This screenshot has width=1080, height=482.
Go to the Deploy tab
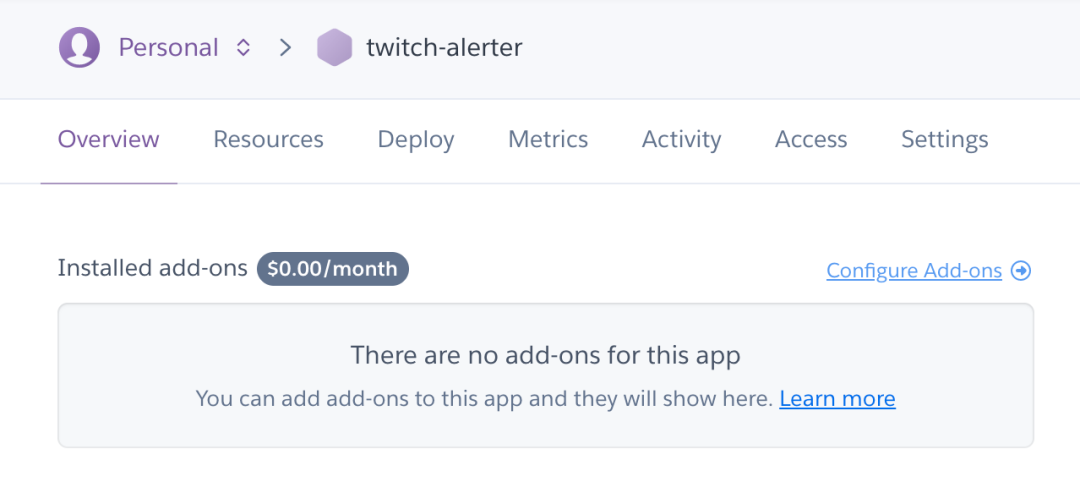(416, 140)
